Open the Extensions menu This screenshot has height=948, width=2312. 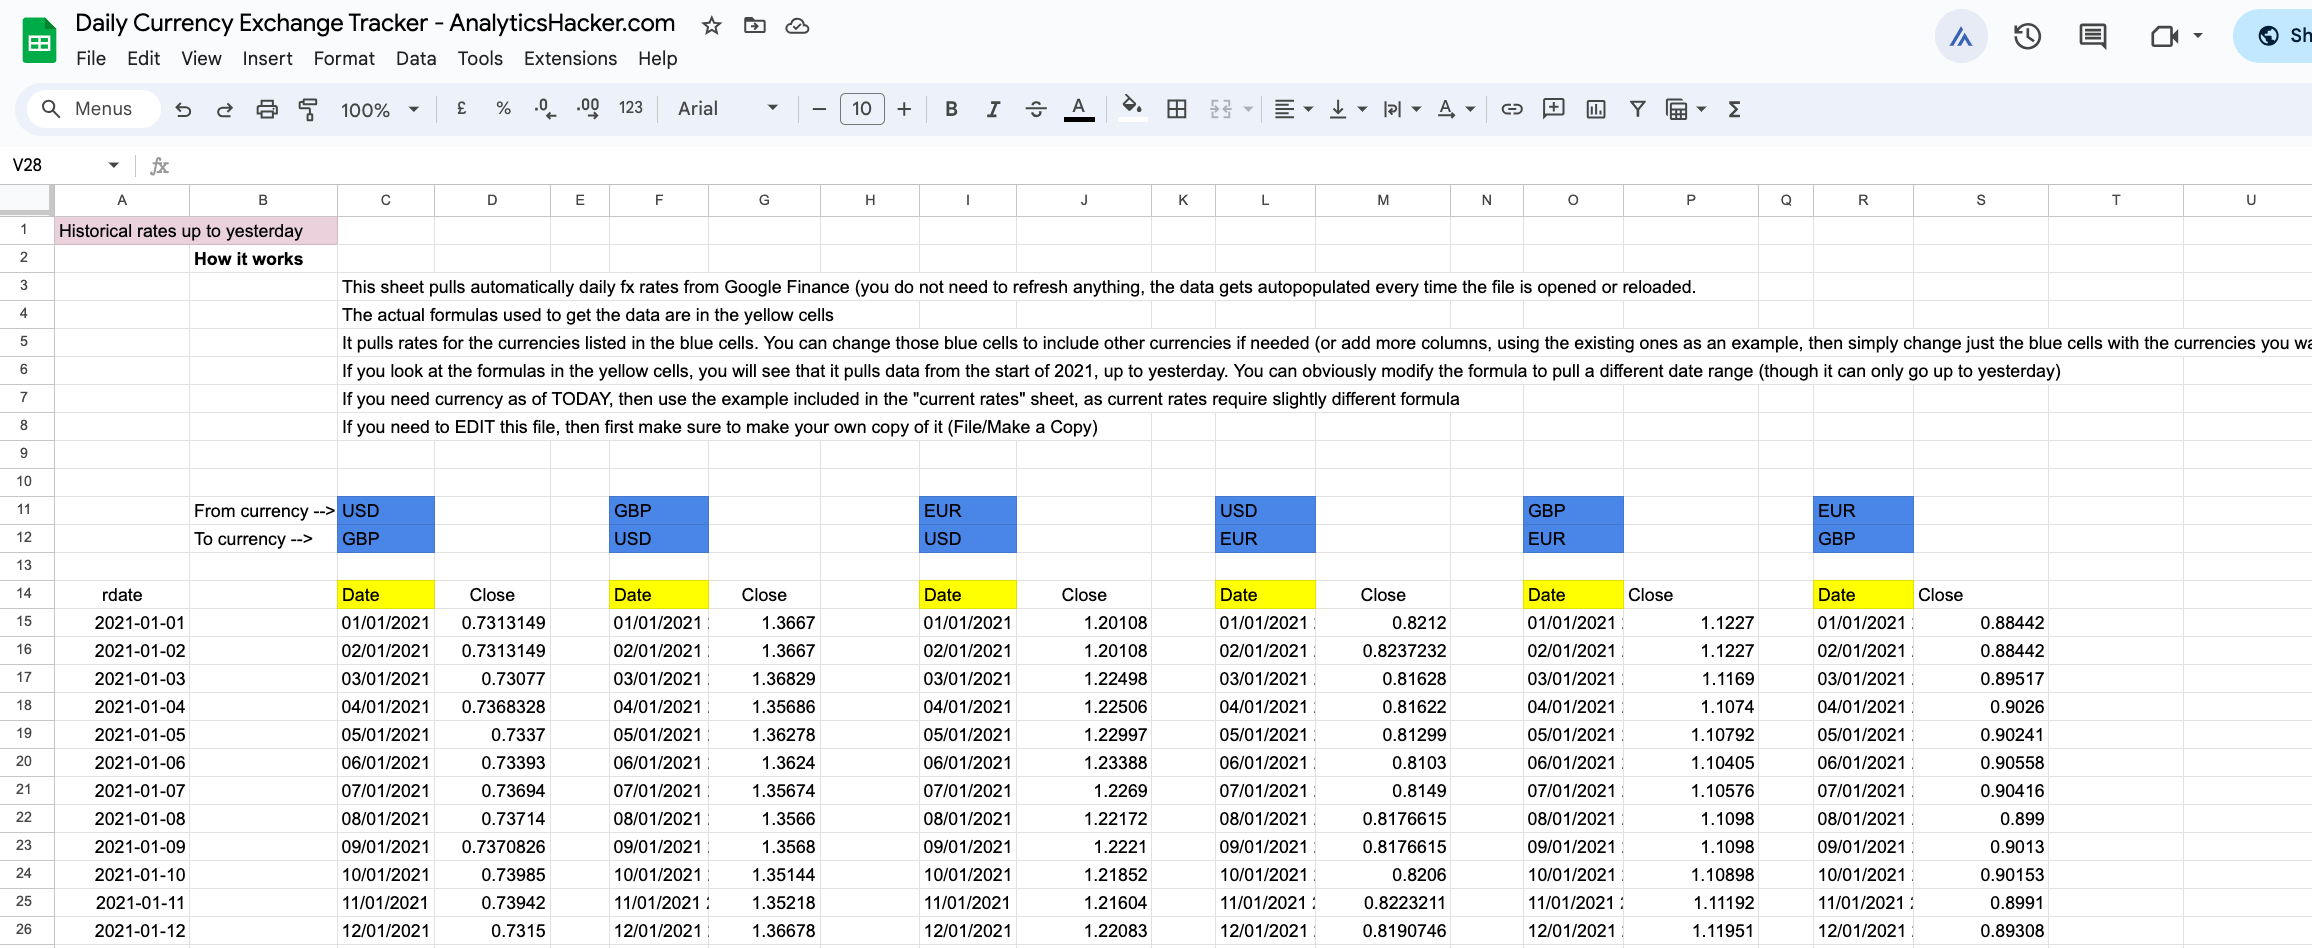click(x=570, y=59)
